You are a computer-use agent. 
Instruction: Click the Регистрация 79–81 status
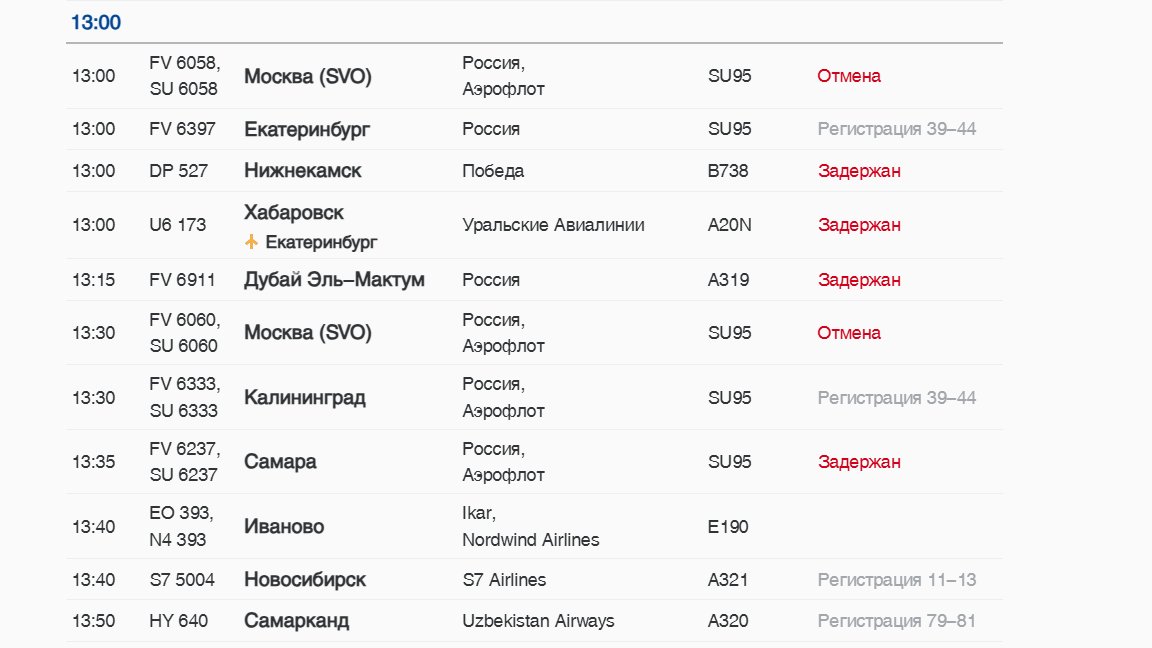click(896, 621)
